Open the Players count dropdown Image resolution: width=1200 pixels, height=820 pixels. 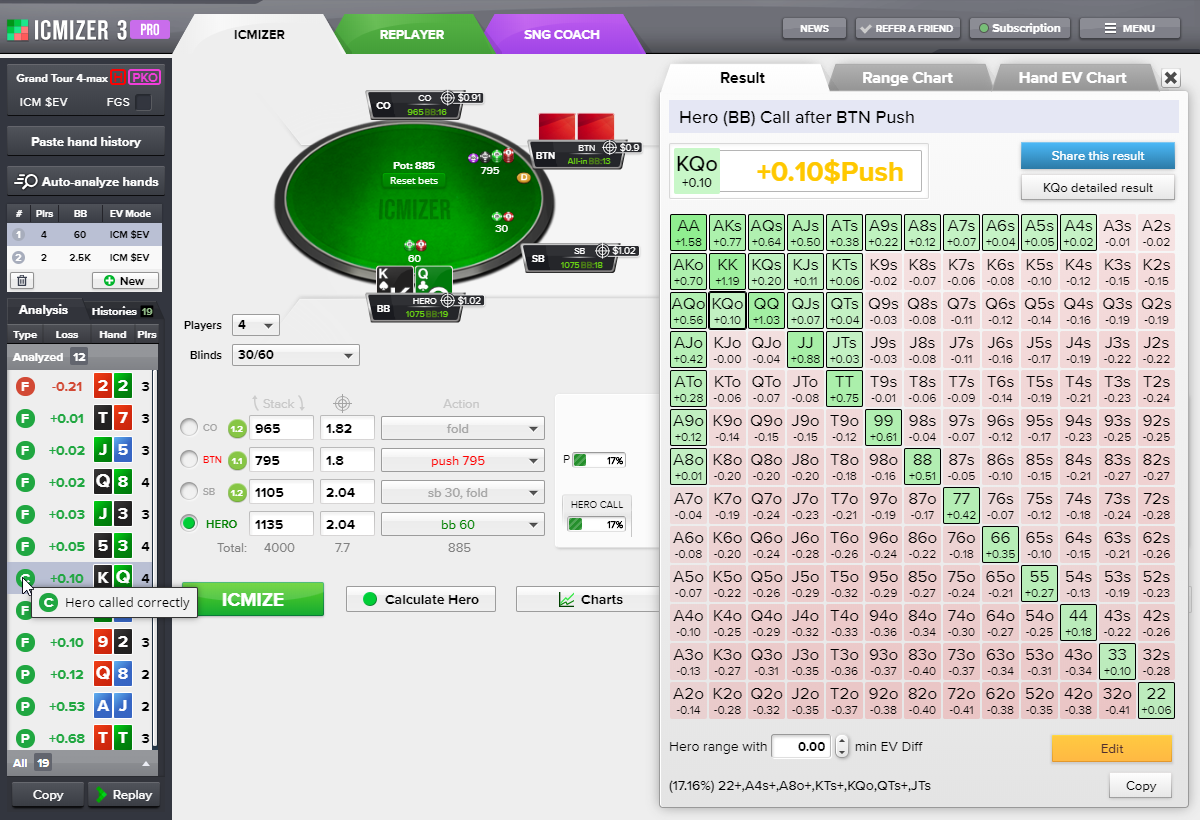click(x=255, y=325)
